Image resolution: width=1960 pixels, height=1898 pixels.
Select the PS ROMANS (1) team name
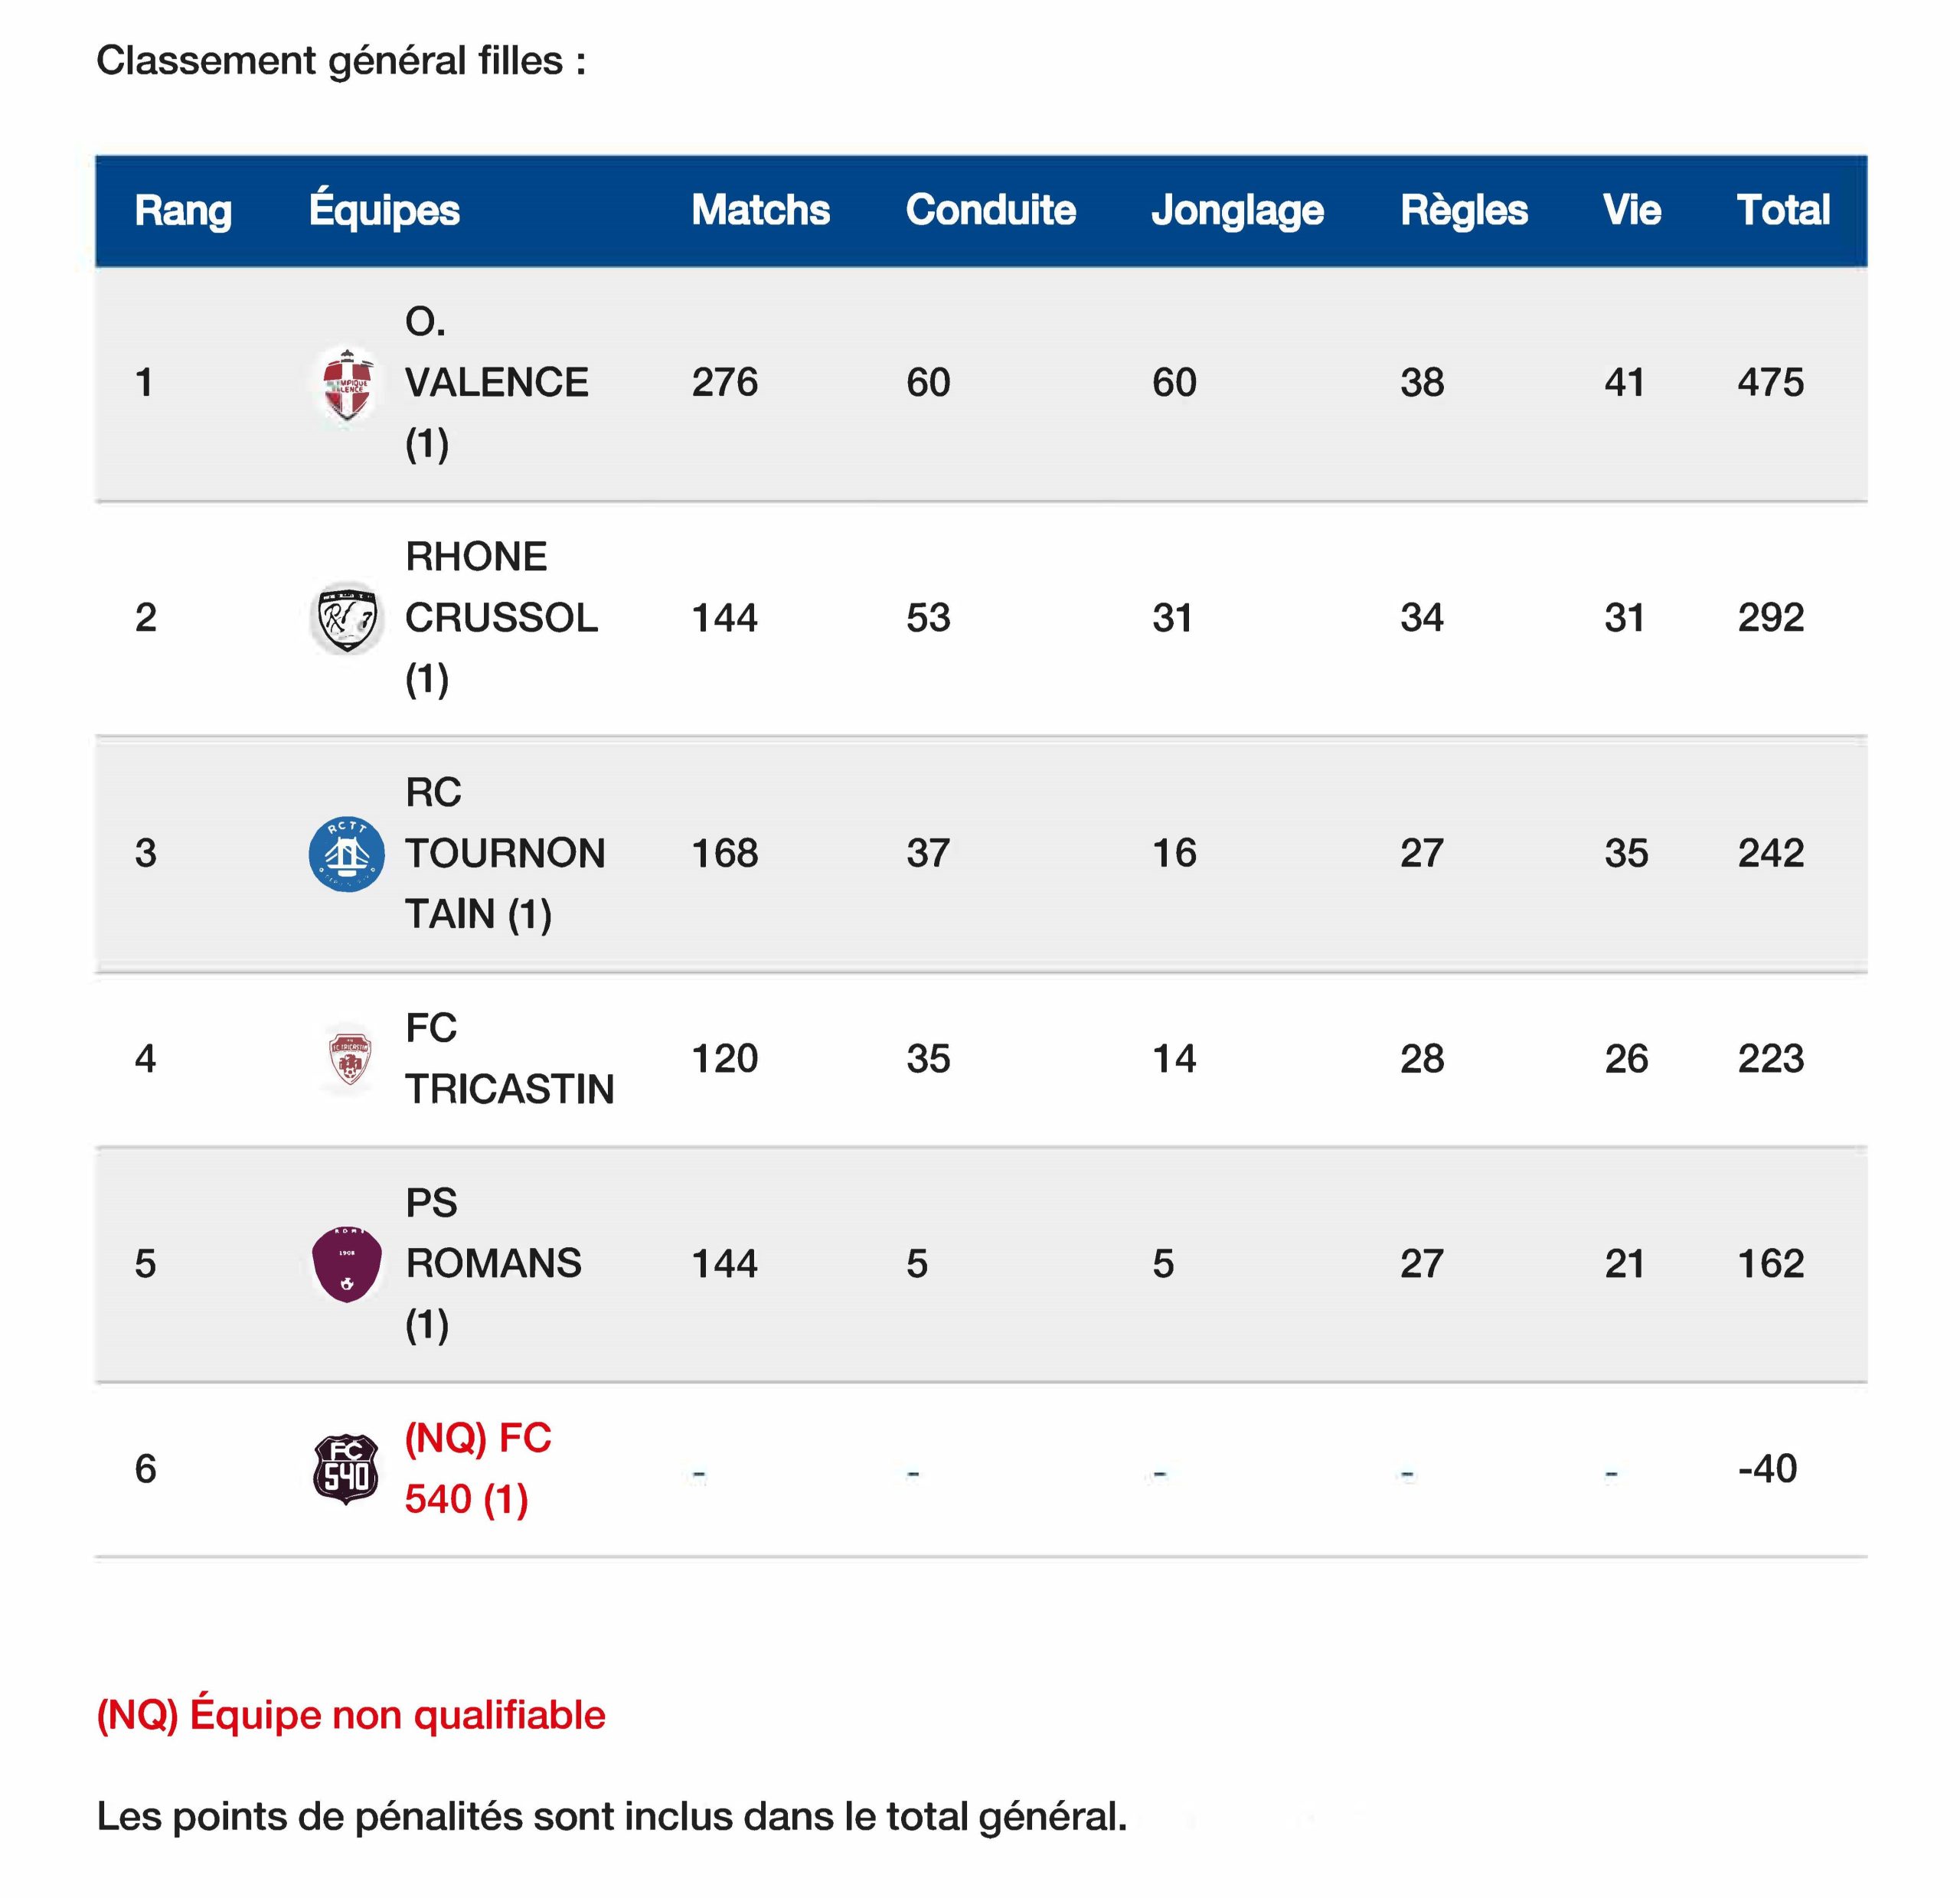click(x=493, y=1264)
